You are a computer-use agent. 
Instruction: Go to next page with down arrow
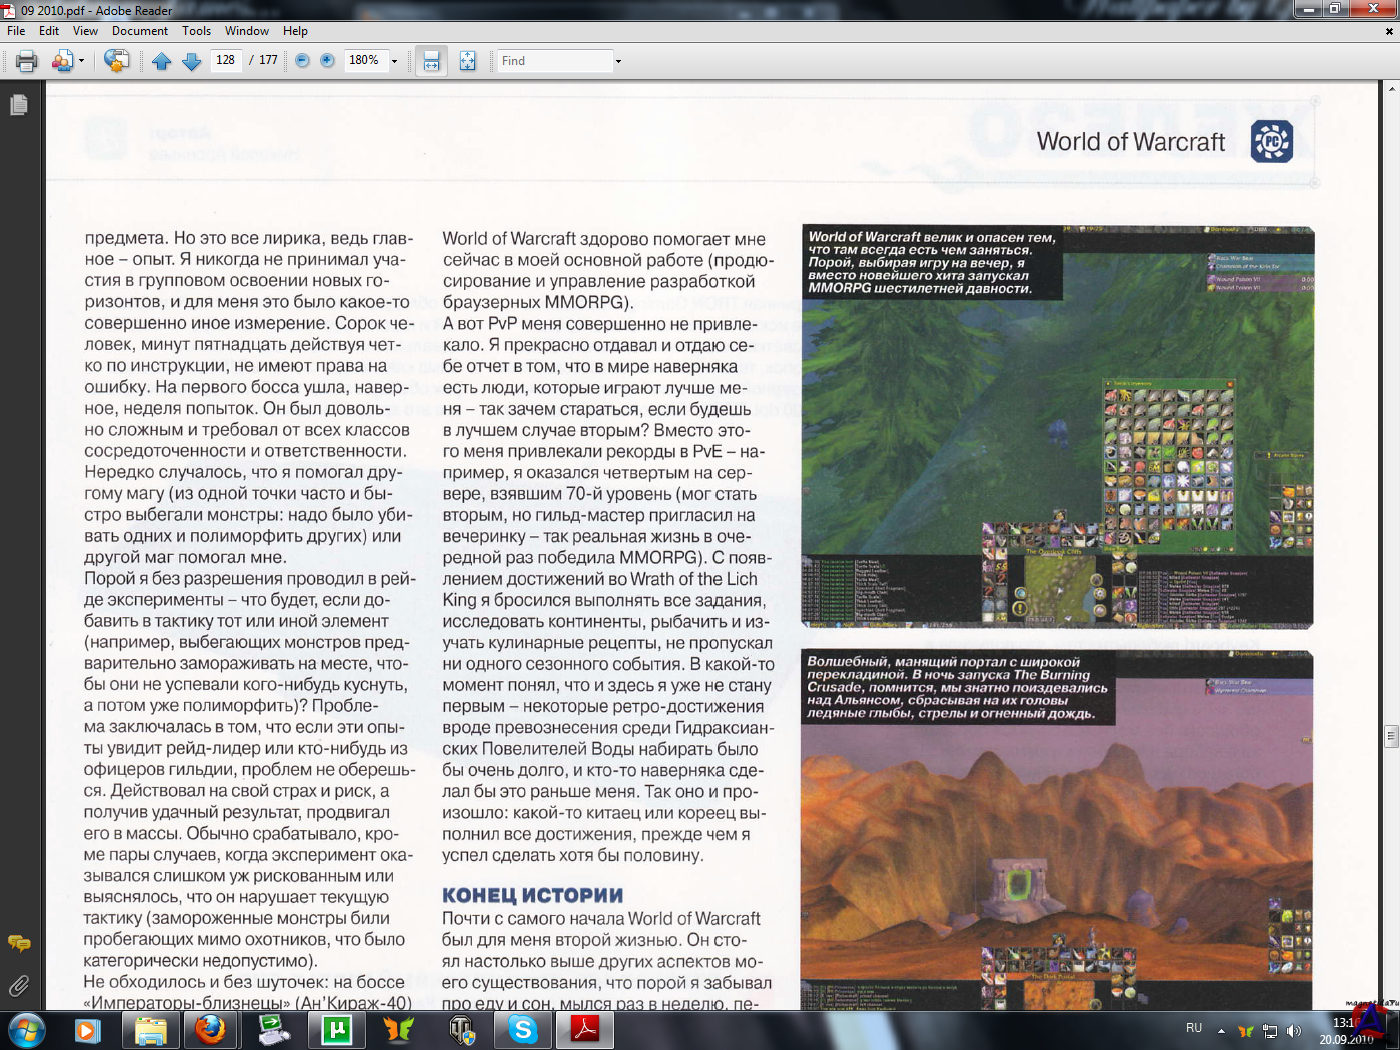click(192, 61)
